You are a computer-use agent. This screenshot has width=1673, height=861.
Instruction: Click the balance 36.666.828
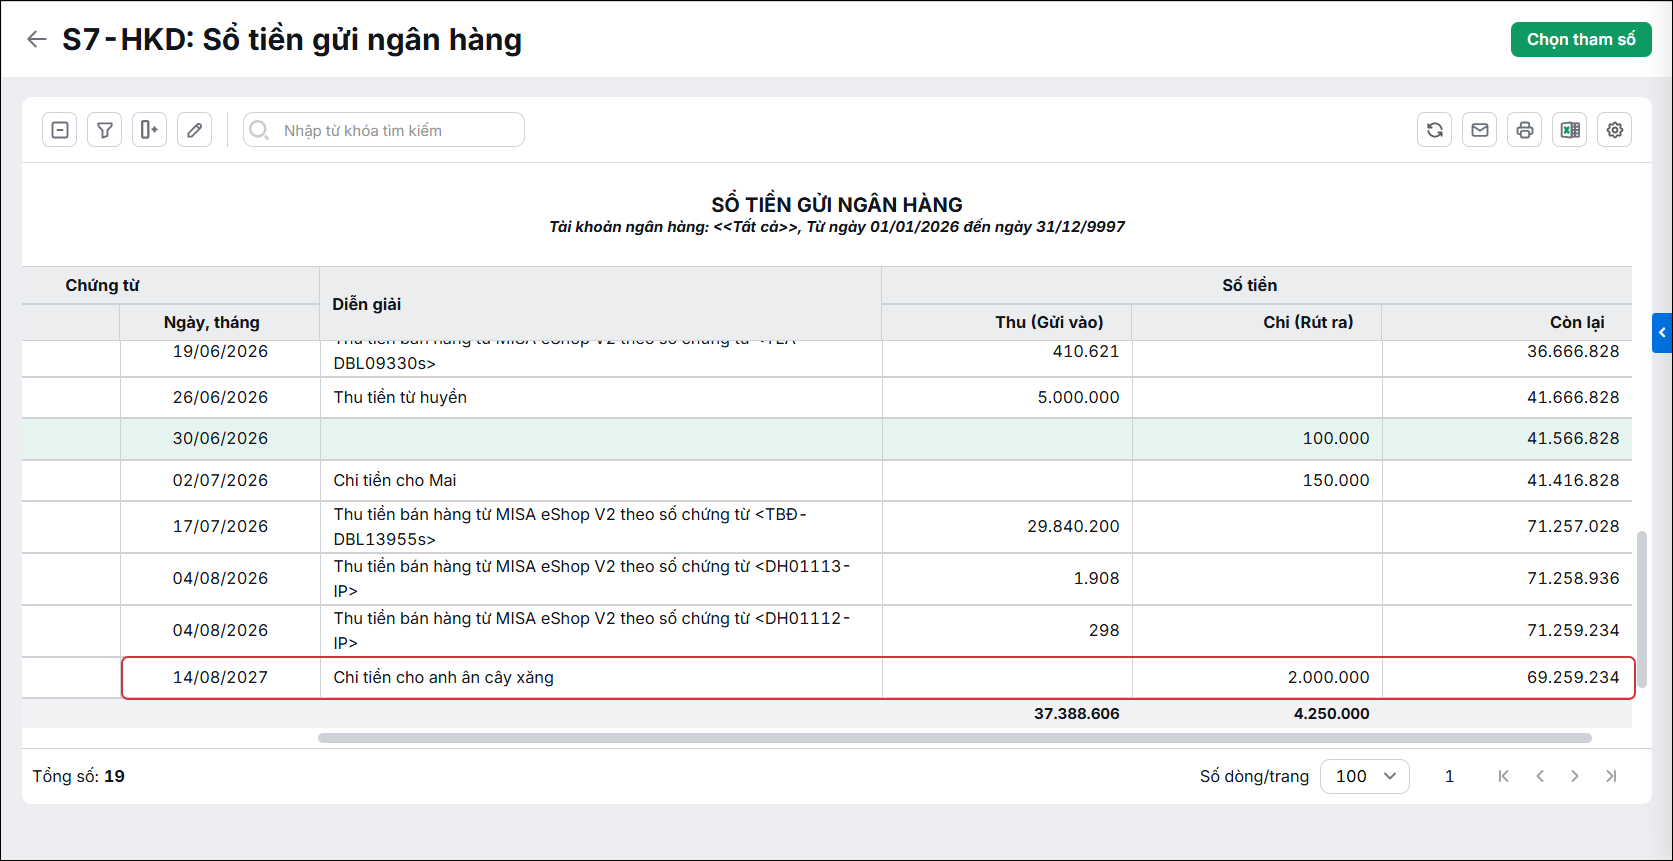(x=1573, y=351)
